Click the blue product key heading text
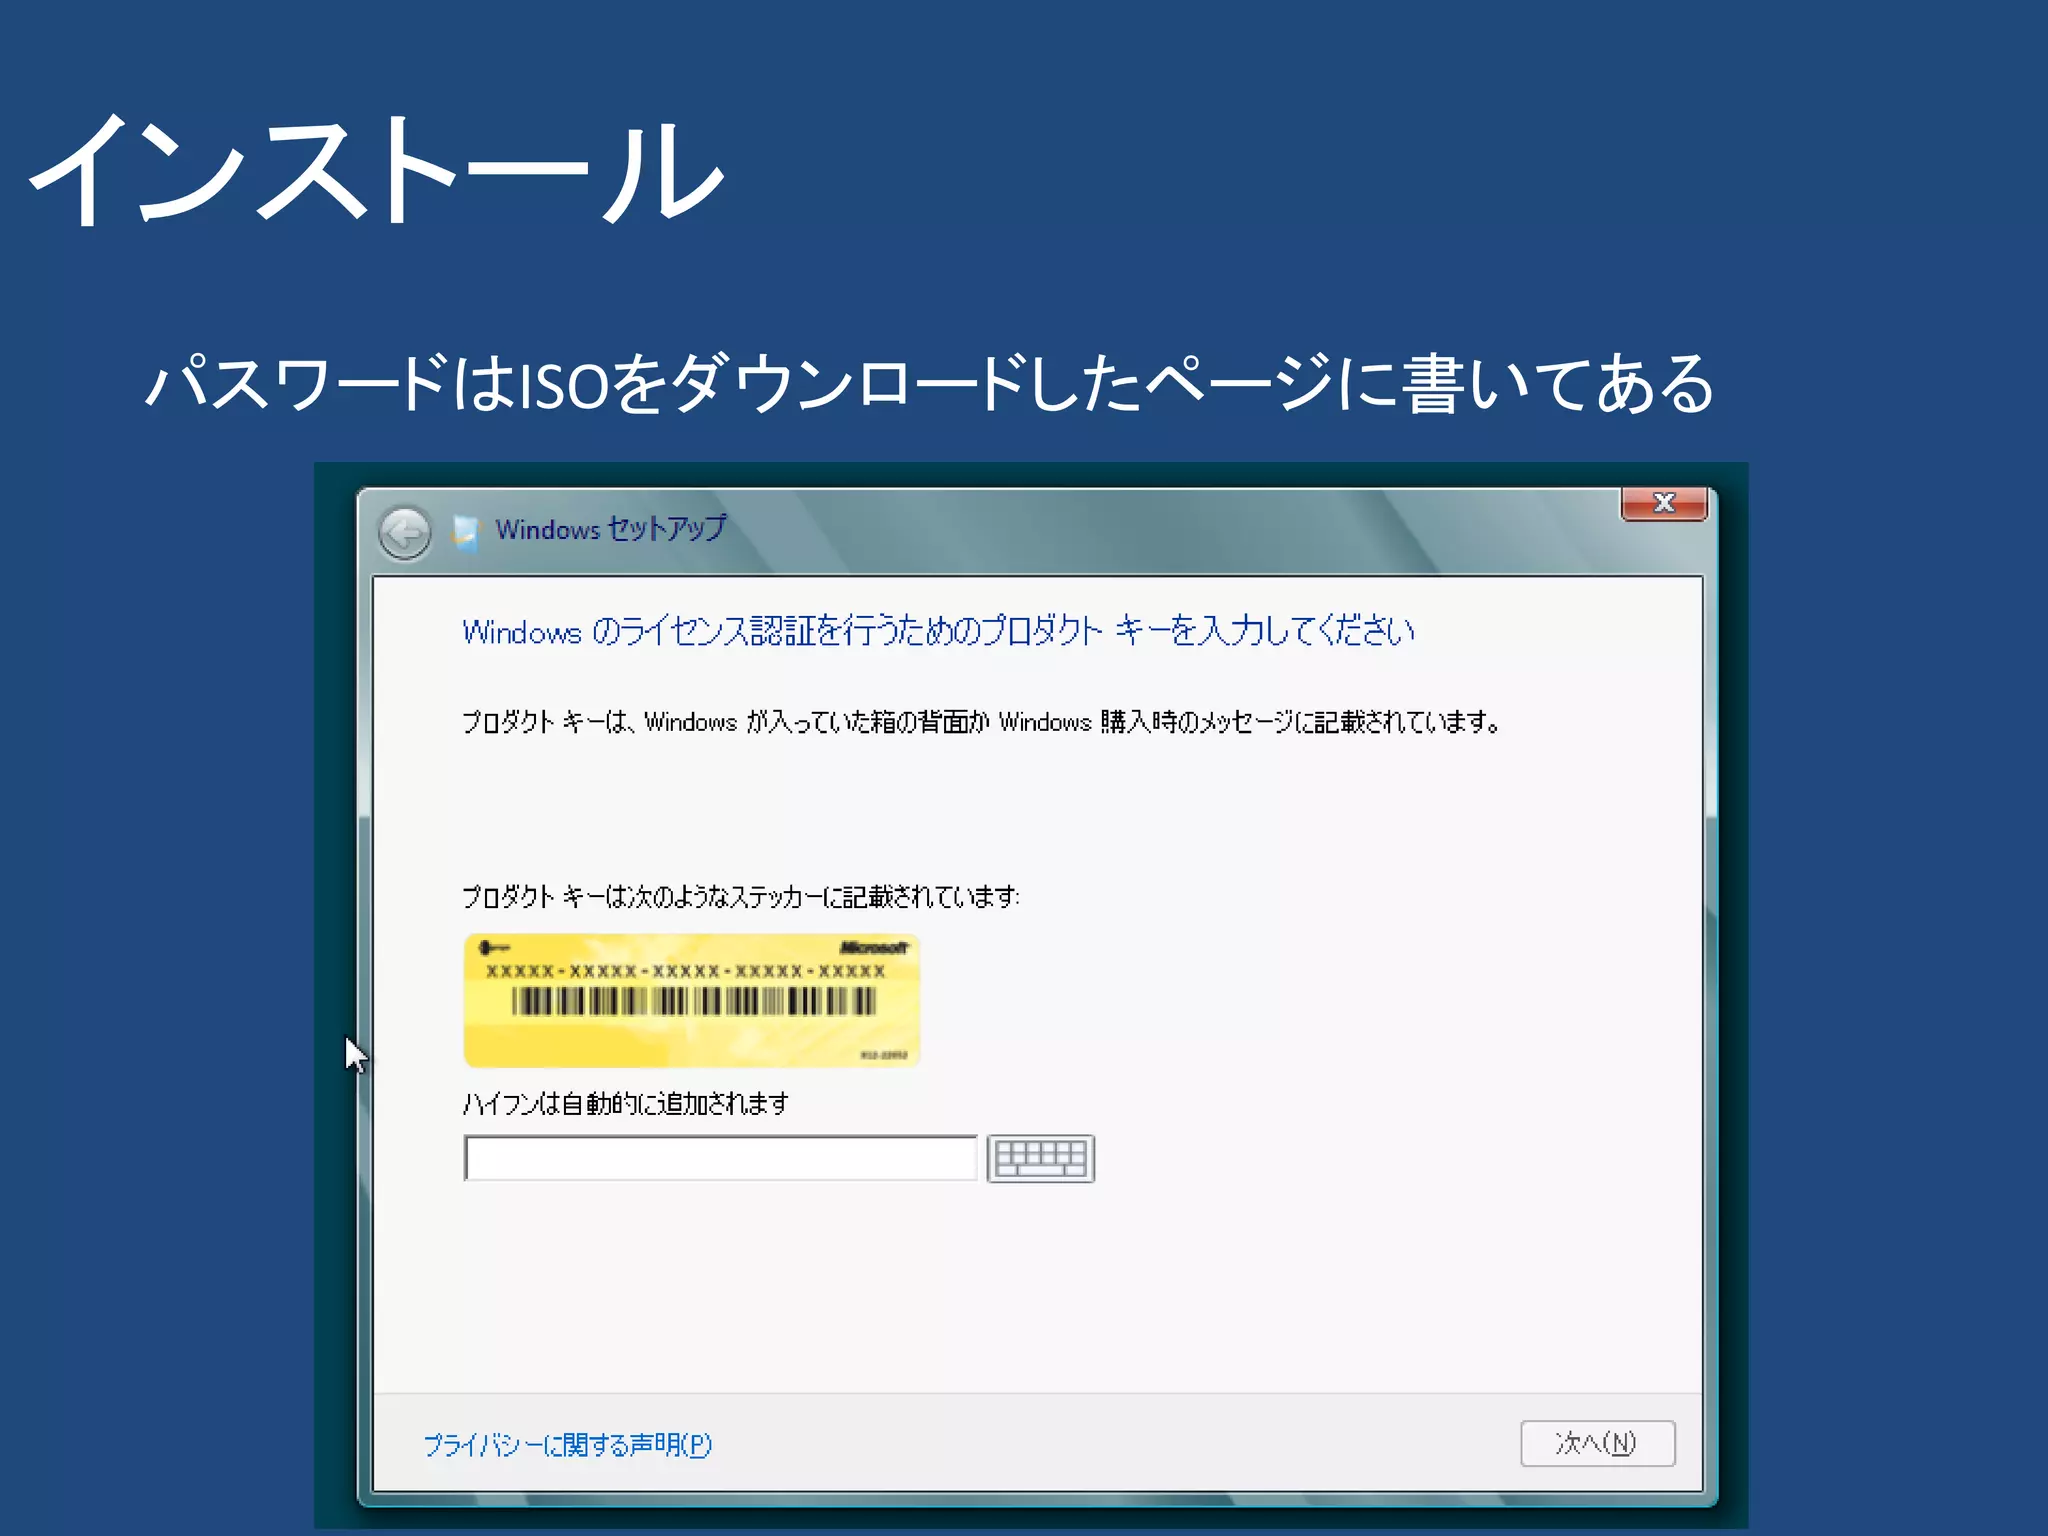The width and height of the screenshot is (2048, 1536). pyautogui.click(x=938, y=631)
